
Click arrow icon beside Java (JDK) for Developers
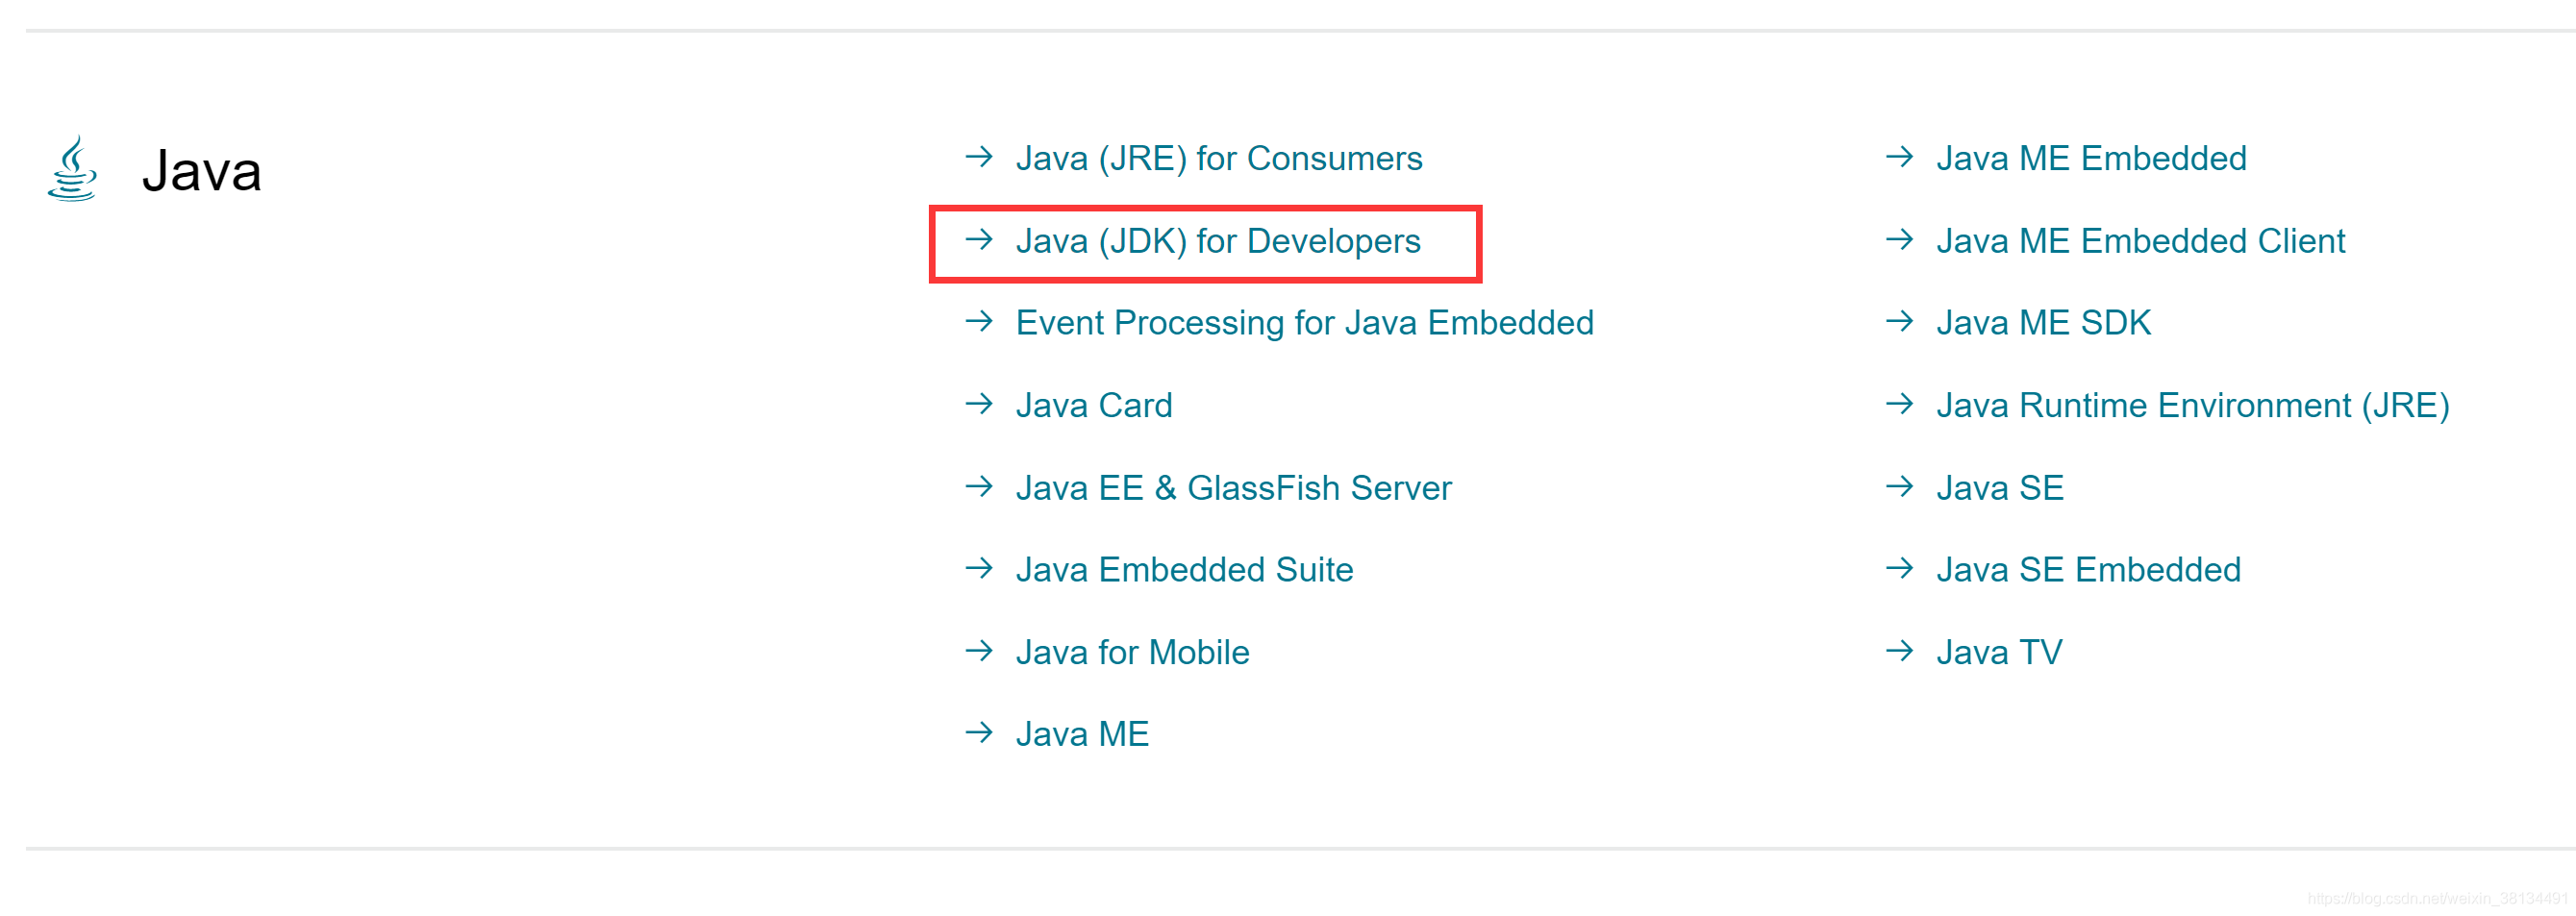979,239
